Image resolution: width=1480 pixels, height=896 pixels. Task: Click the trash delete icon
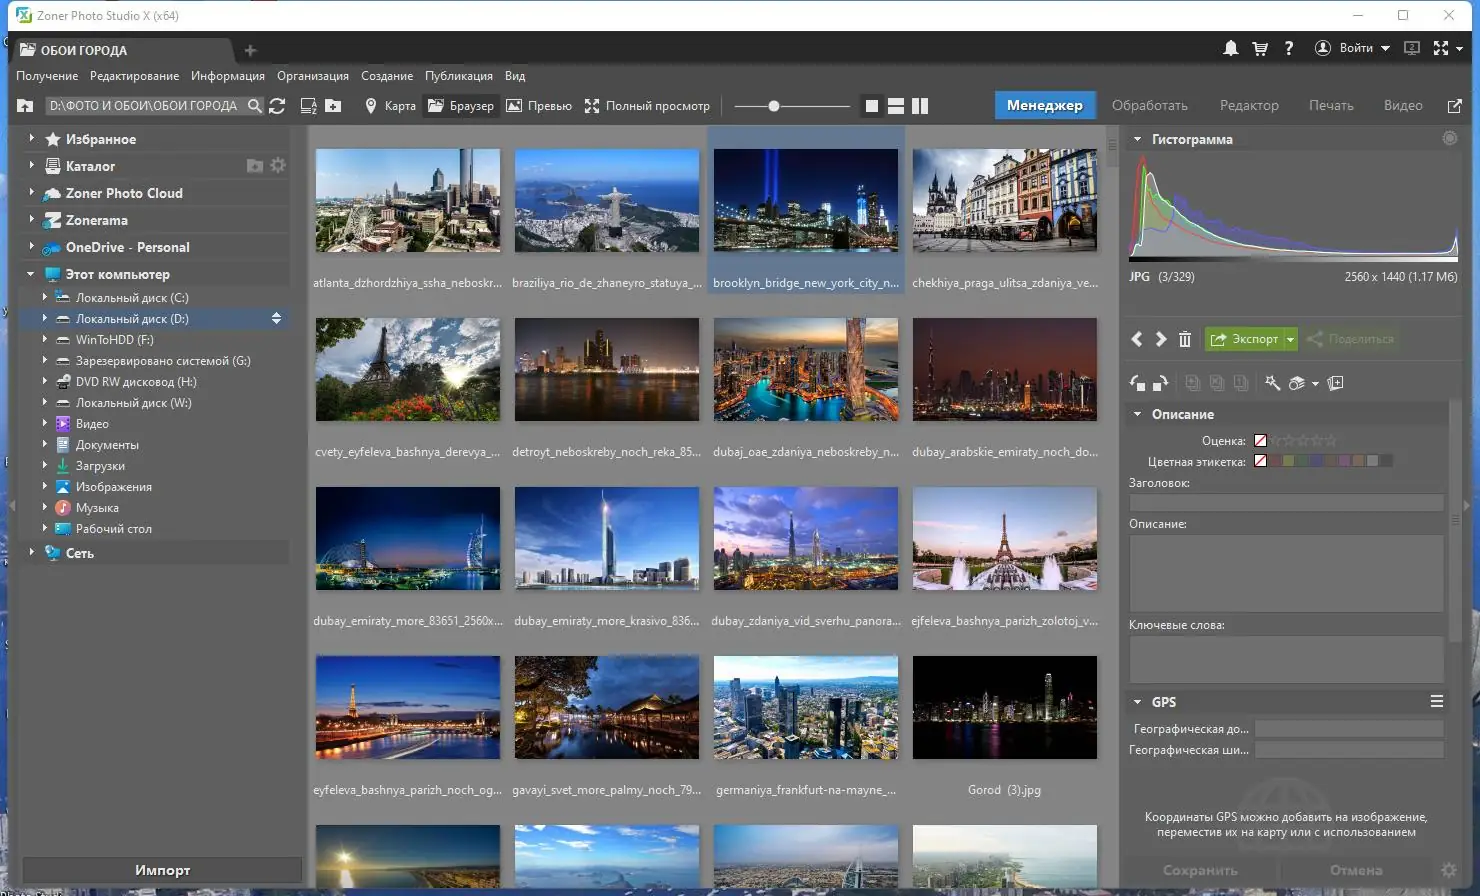tap(1185, 340)
